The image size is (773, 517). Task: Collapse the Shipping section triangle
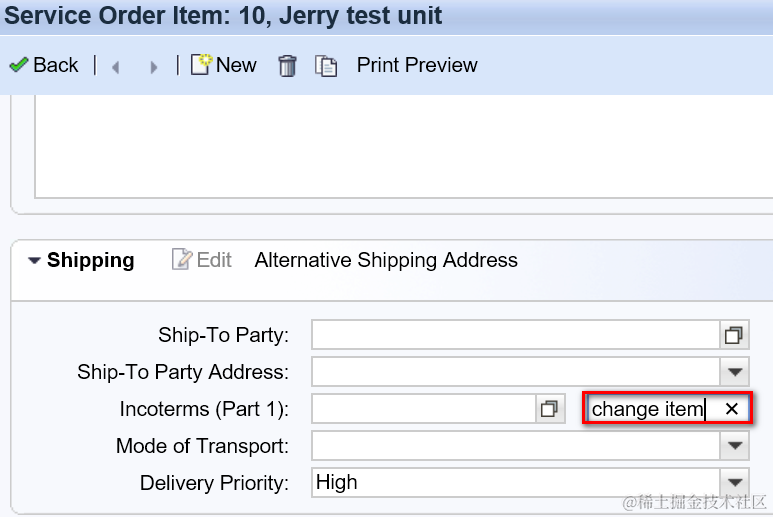pyautogui.click(x=34, y=261)
